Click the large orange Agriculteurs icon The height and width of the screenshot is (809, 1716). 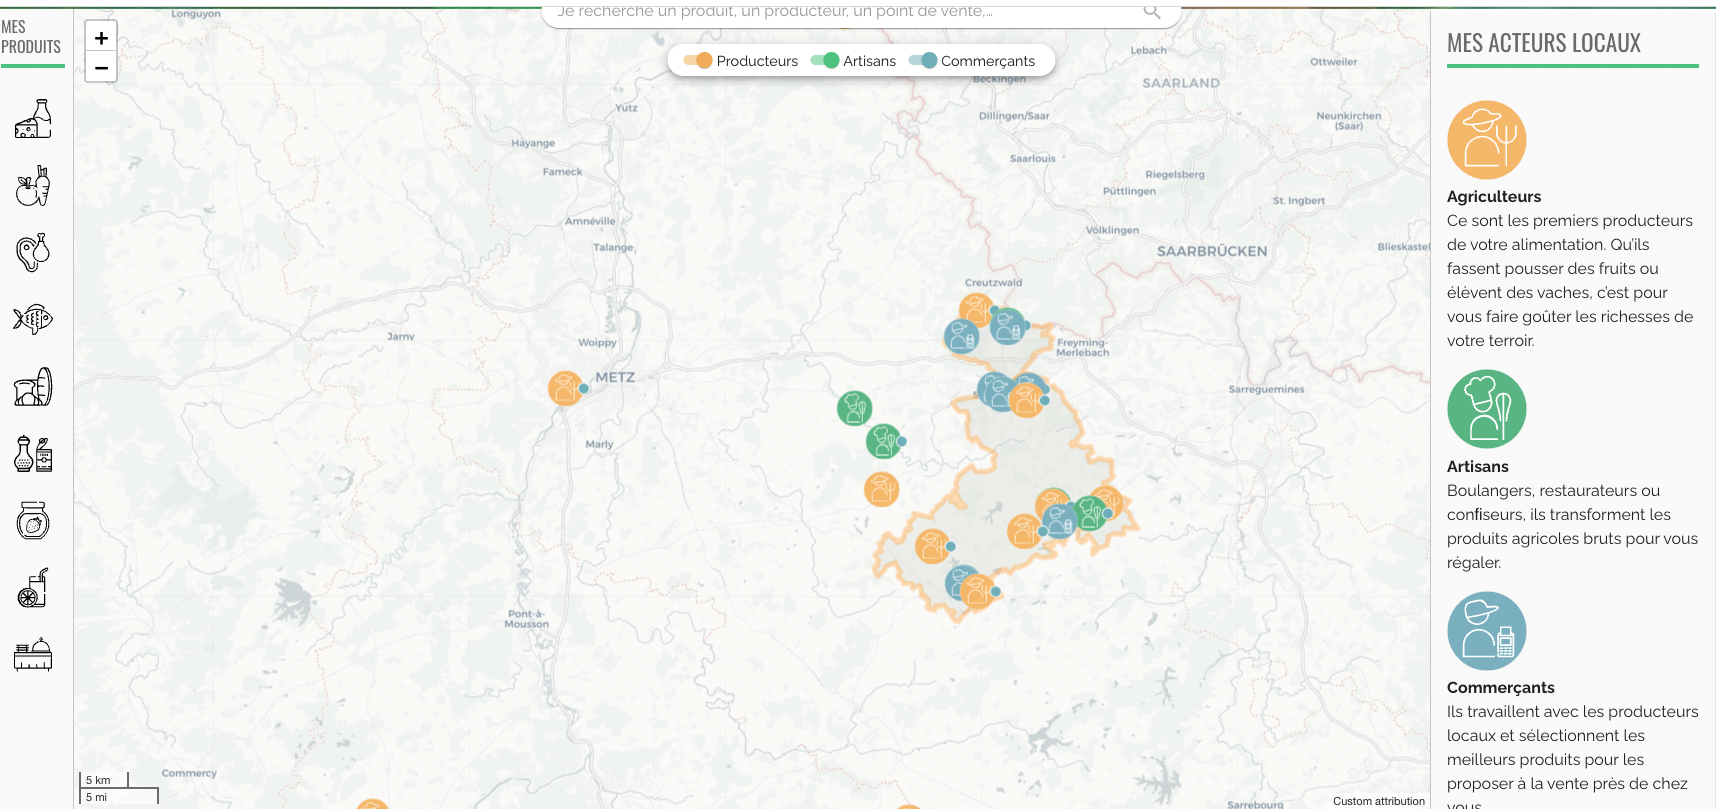(x=1487, y=140)
